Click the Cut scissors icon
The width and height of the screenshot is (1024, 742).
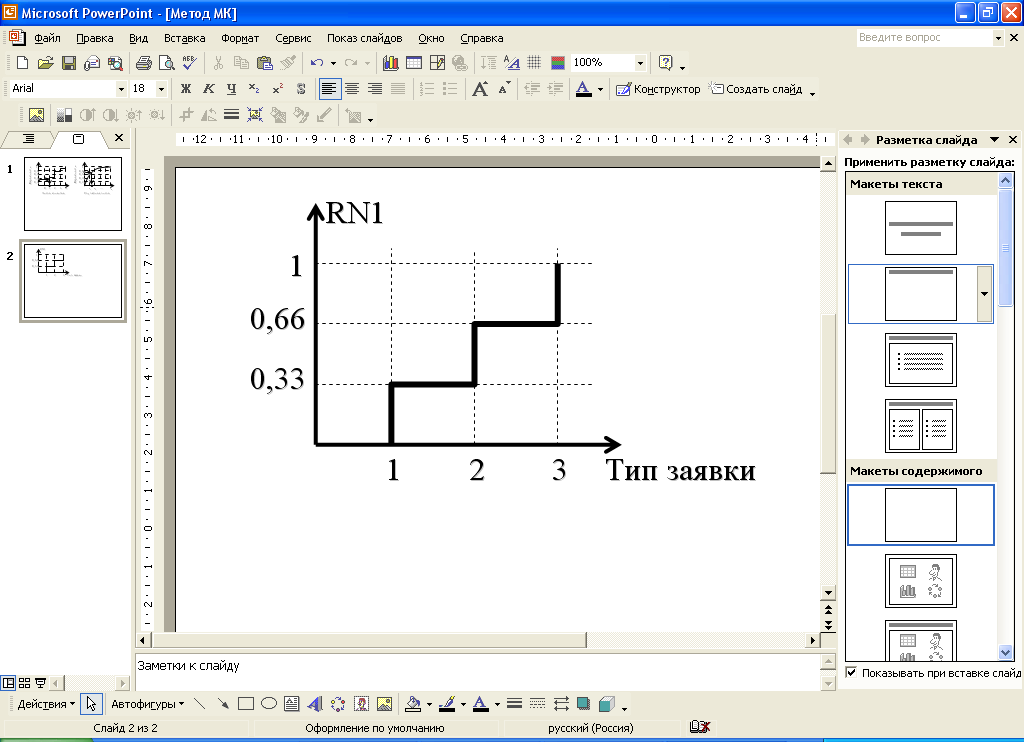(x=218, y=63)
